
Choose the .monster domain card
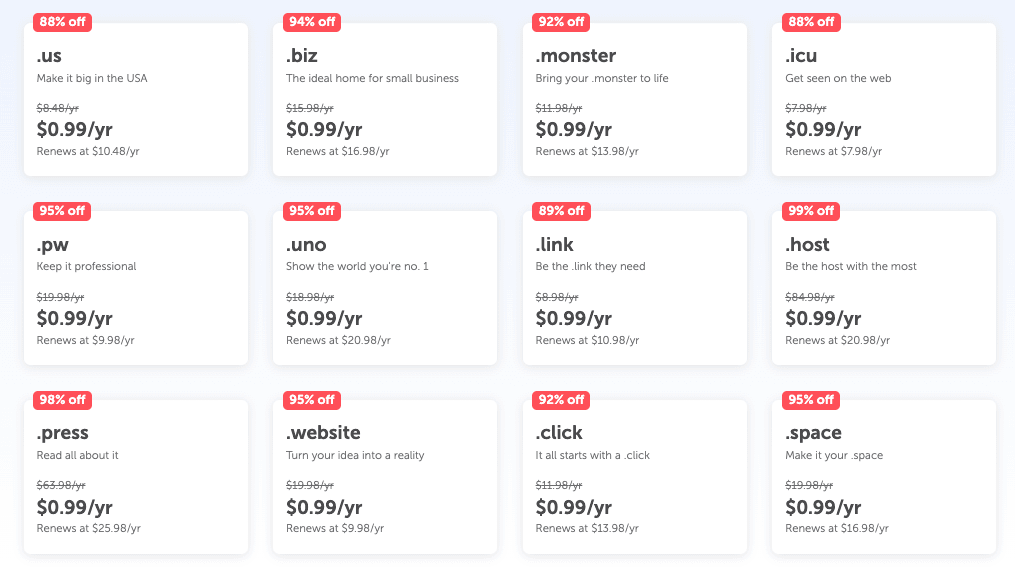pos(635,100)
